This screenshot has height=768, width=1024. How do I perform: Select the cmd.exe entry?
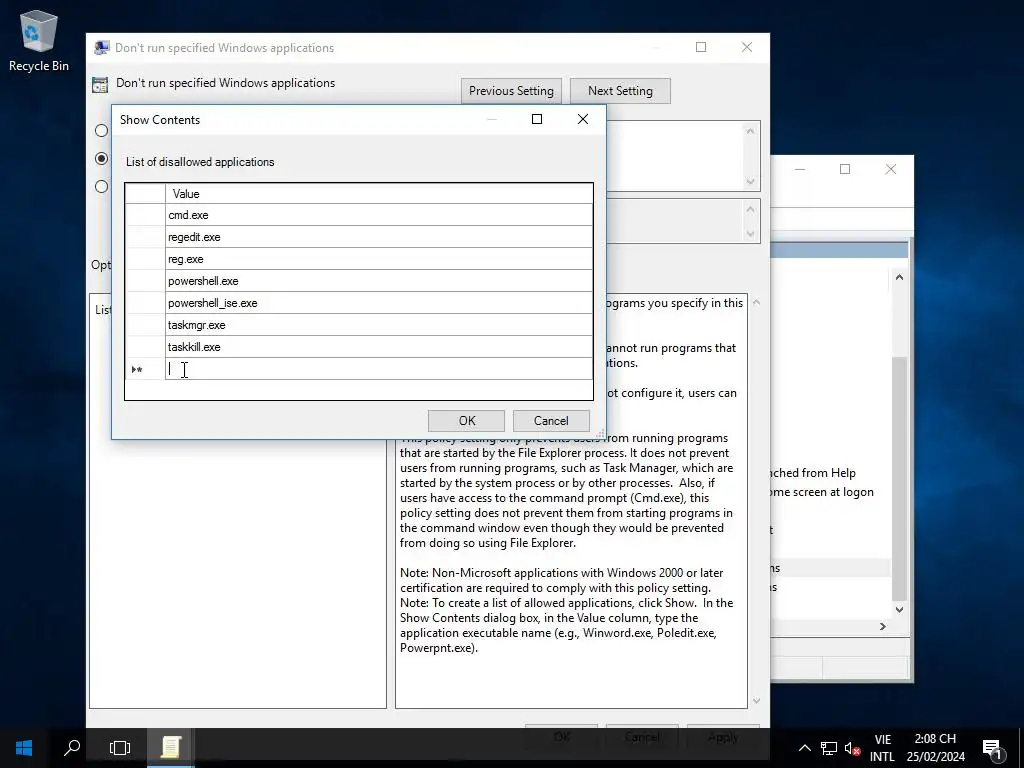click(x=379, y=215)
